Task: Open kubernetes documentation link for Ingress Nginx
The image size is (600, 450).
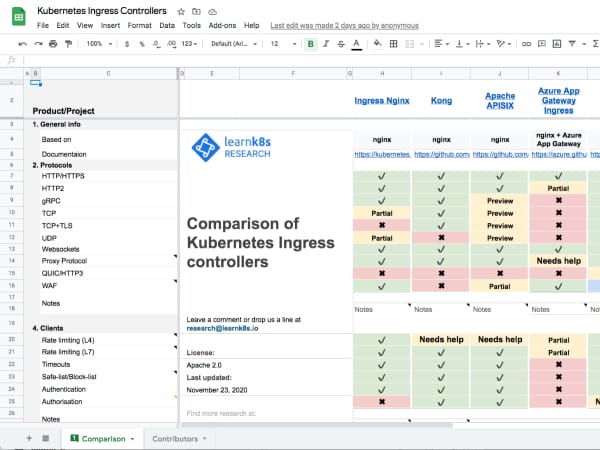Action: [382, 155]
